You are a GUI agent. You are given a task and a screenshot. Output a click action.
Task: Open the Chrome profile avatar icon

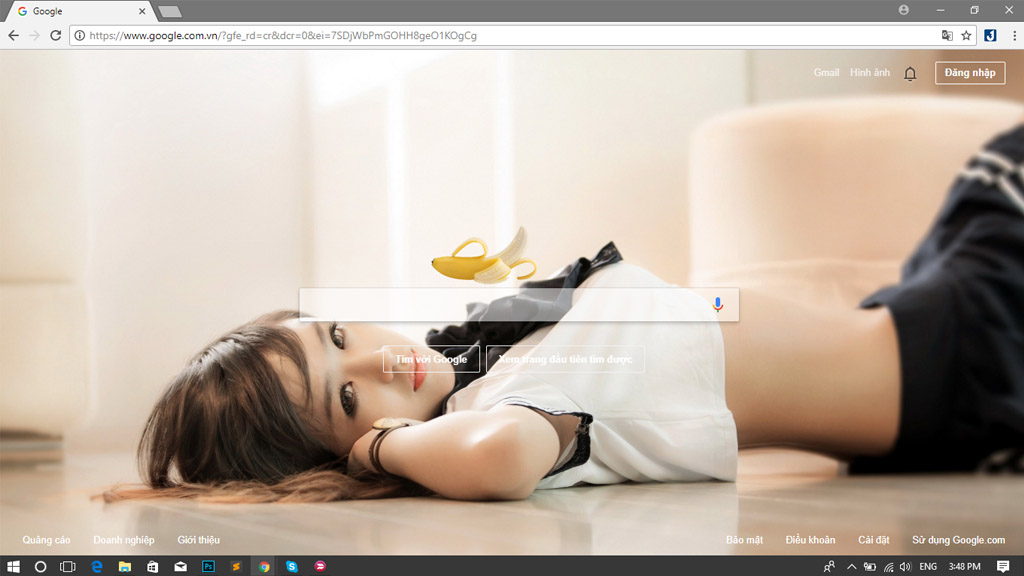[904, 10]
